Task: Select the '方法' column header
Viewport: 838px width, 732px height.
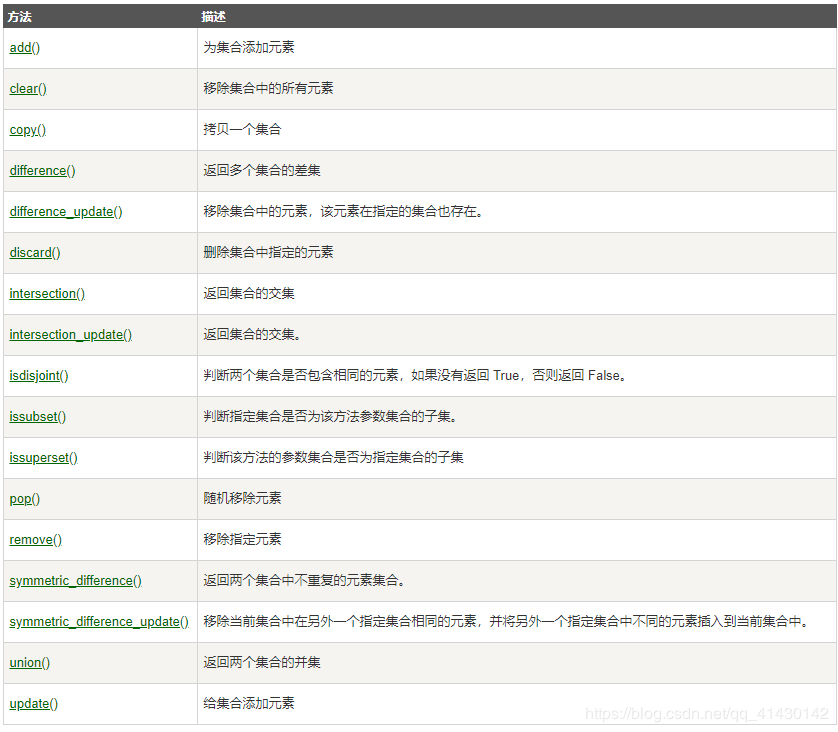Action: (x=20, y=17)
